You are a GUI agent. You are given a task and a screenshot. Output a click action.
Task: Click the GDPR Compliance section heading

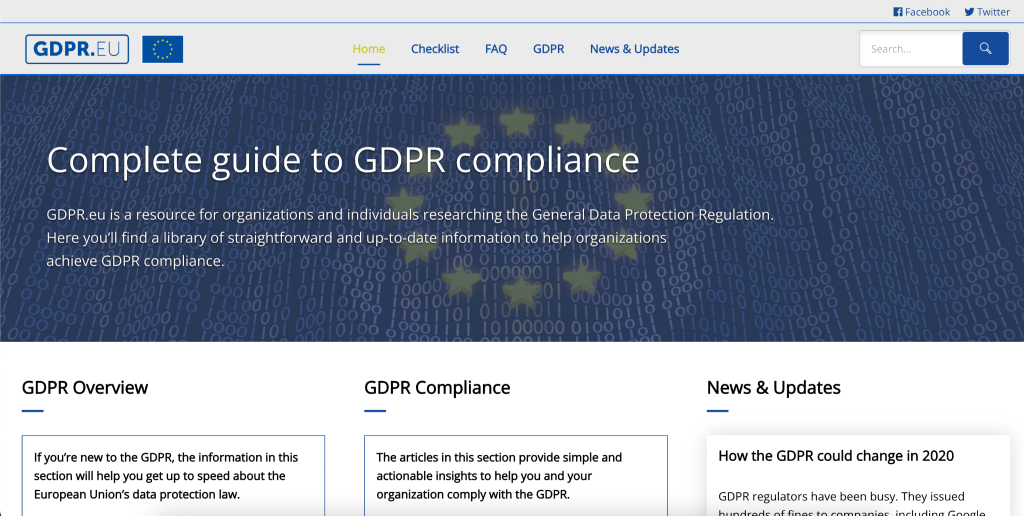[437, 387]
